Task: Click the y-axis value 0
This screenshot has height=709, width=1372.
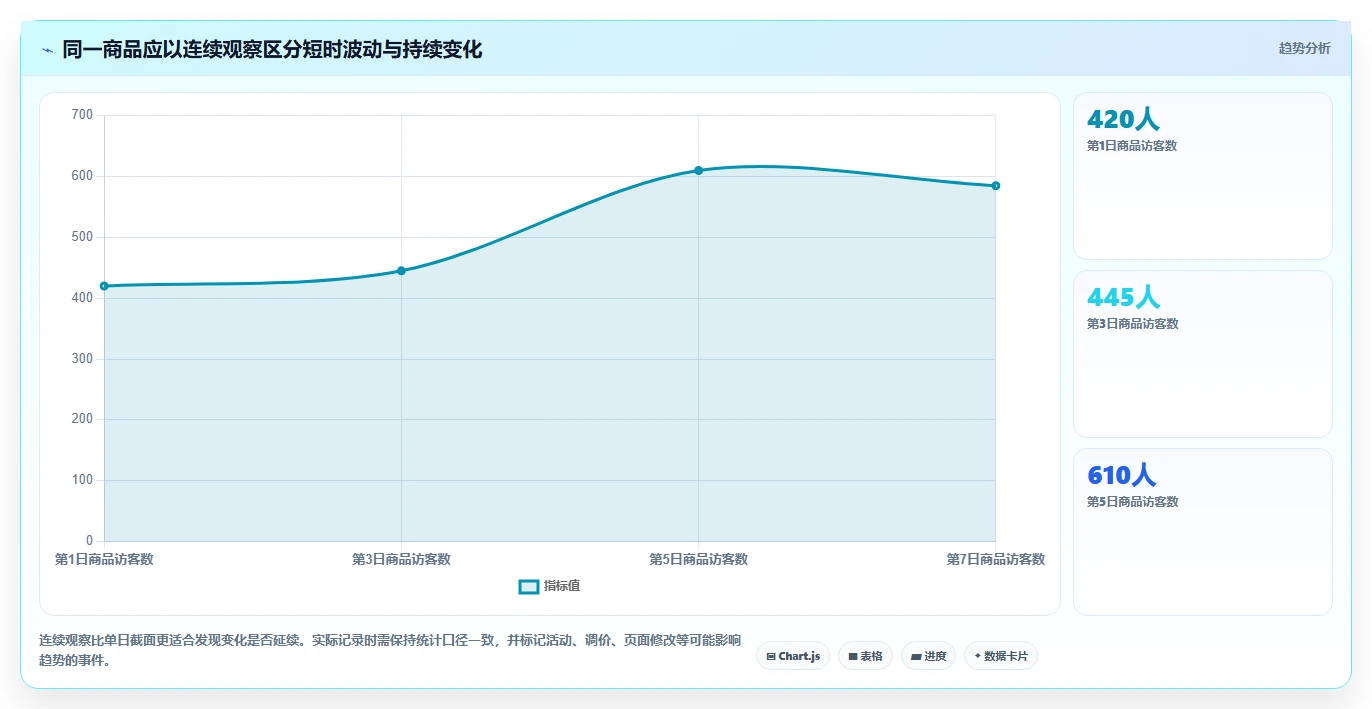Action: (x=89, y=541)
